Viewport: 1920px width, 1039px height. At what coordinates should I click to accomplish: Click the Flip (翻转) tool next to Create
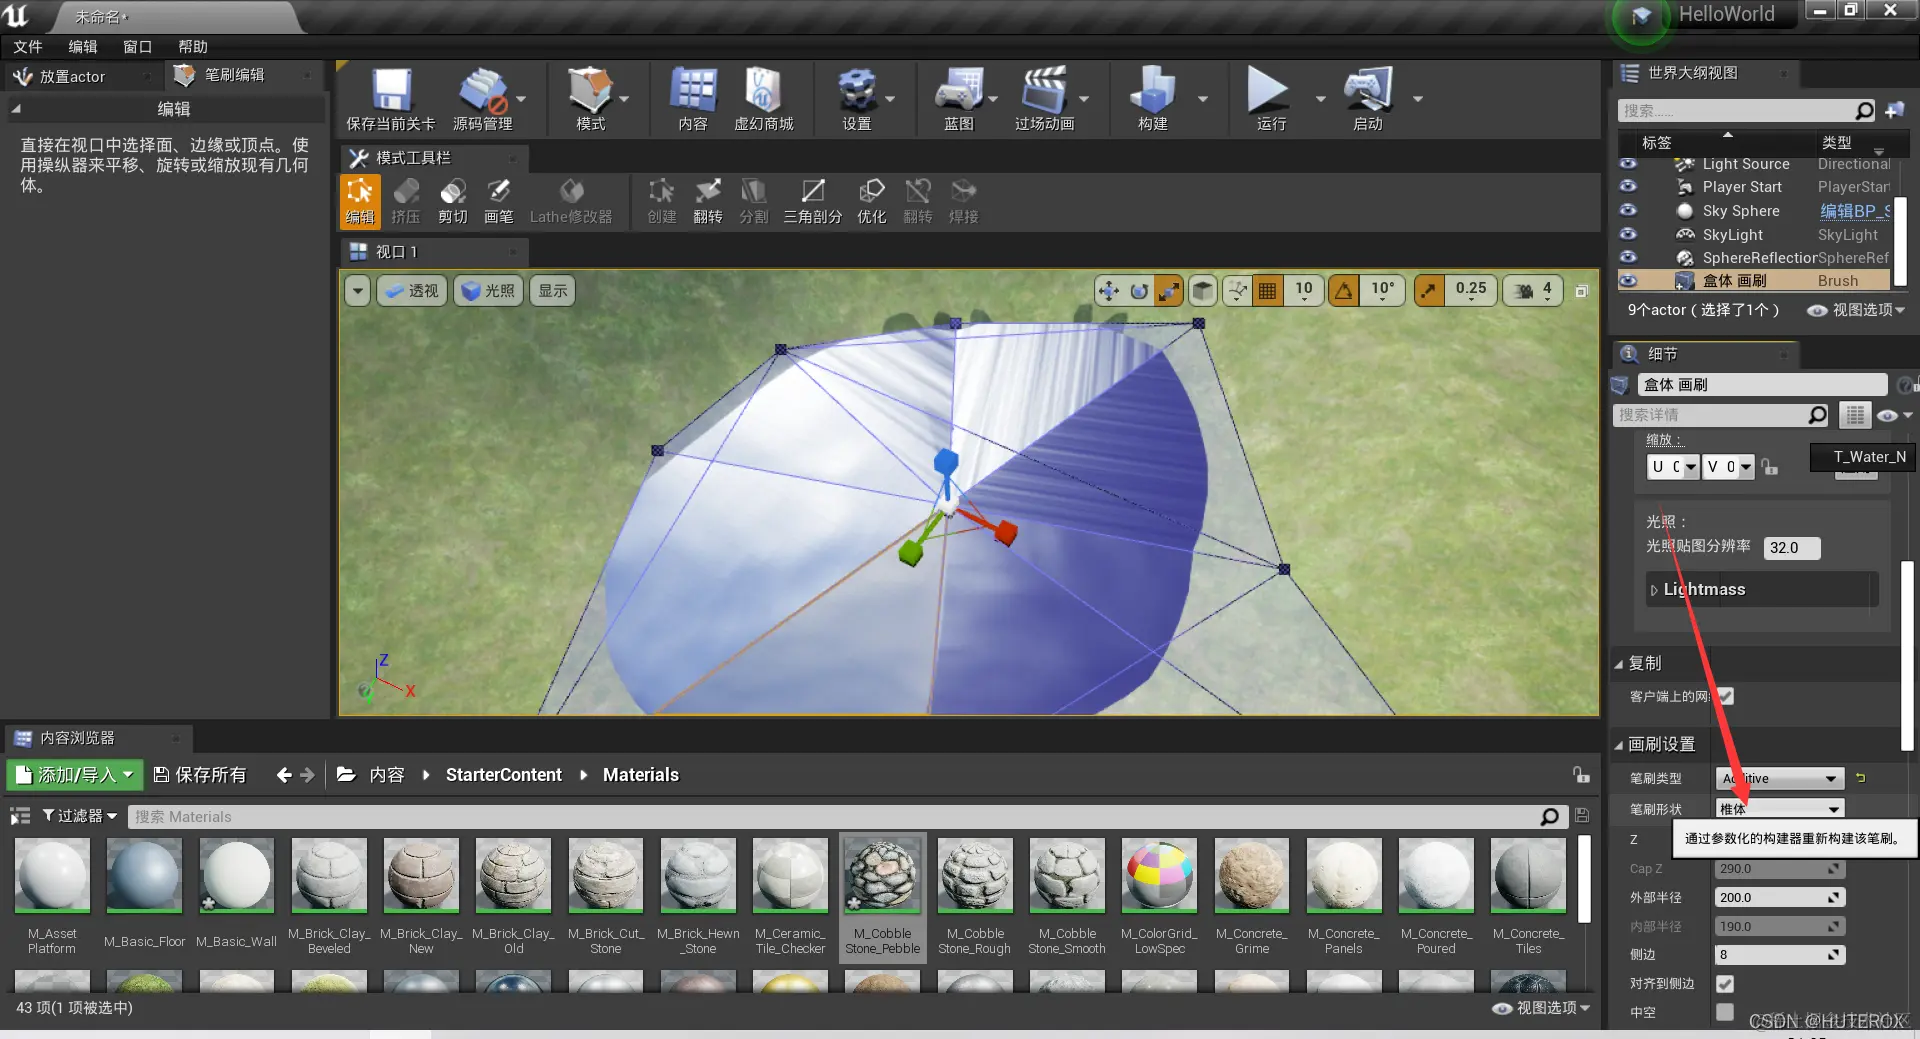click(708, 200)
